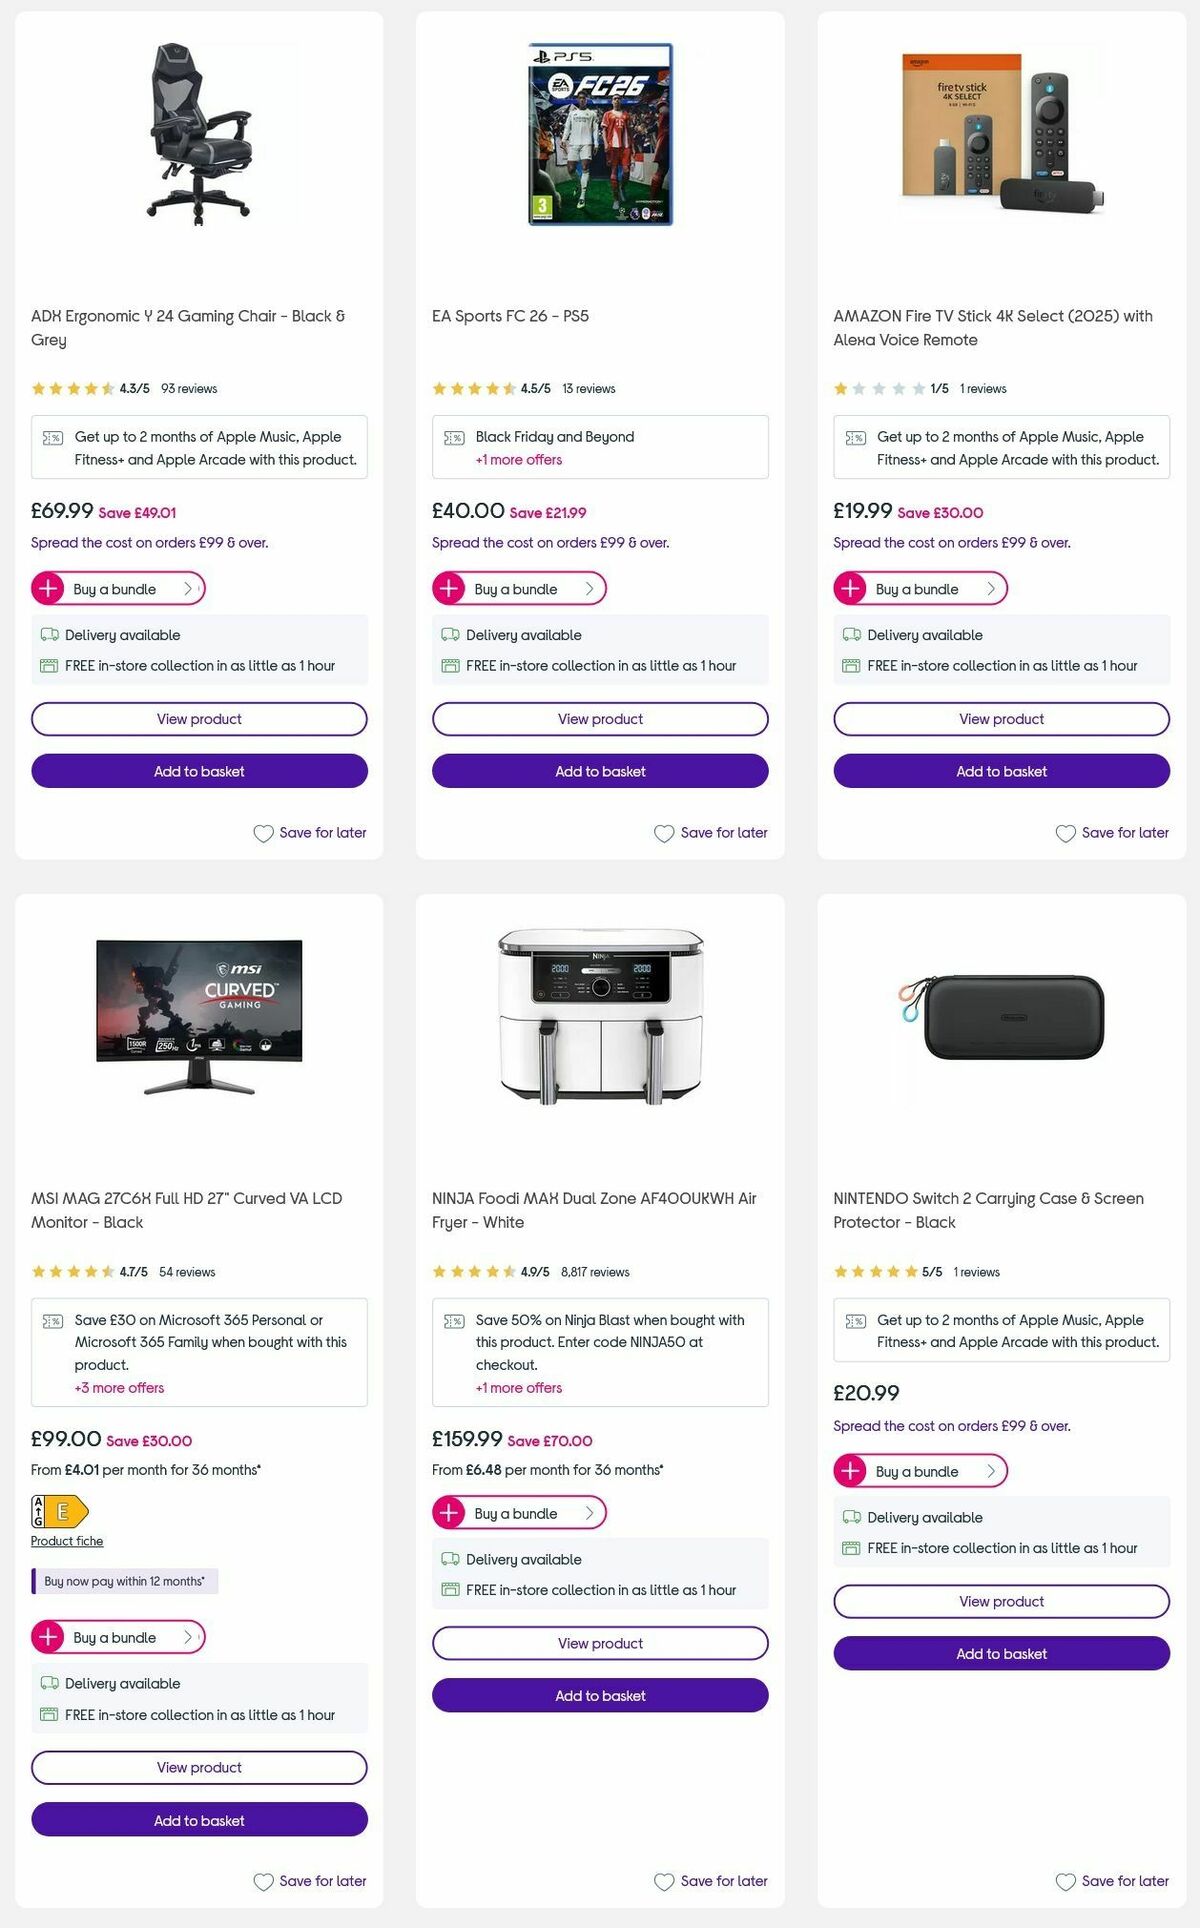Click the offer tag icon on the Ninja Blast promotion
This screenshot has width=1200, height=1928.
coord(455,1320)
